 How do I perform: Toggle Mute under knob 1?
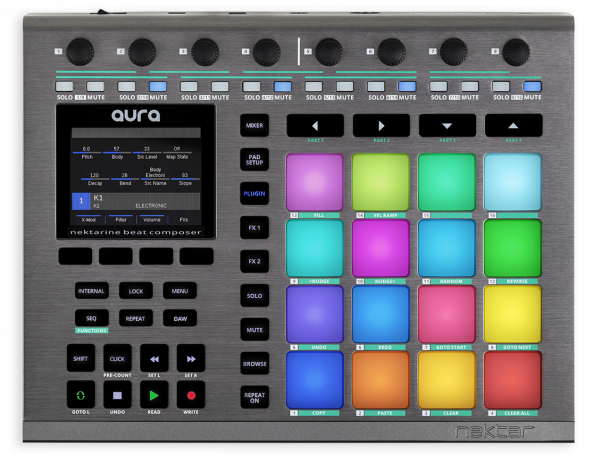[96, 87]
